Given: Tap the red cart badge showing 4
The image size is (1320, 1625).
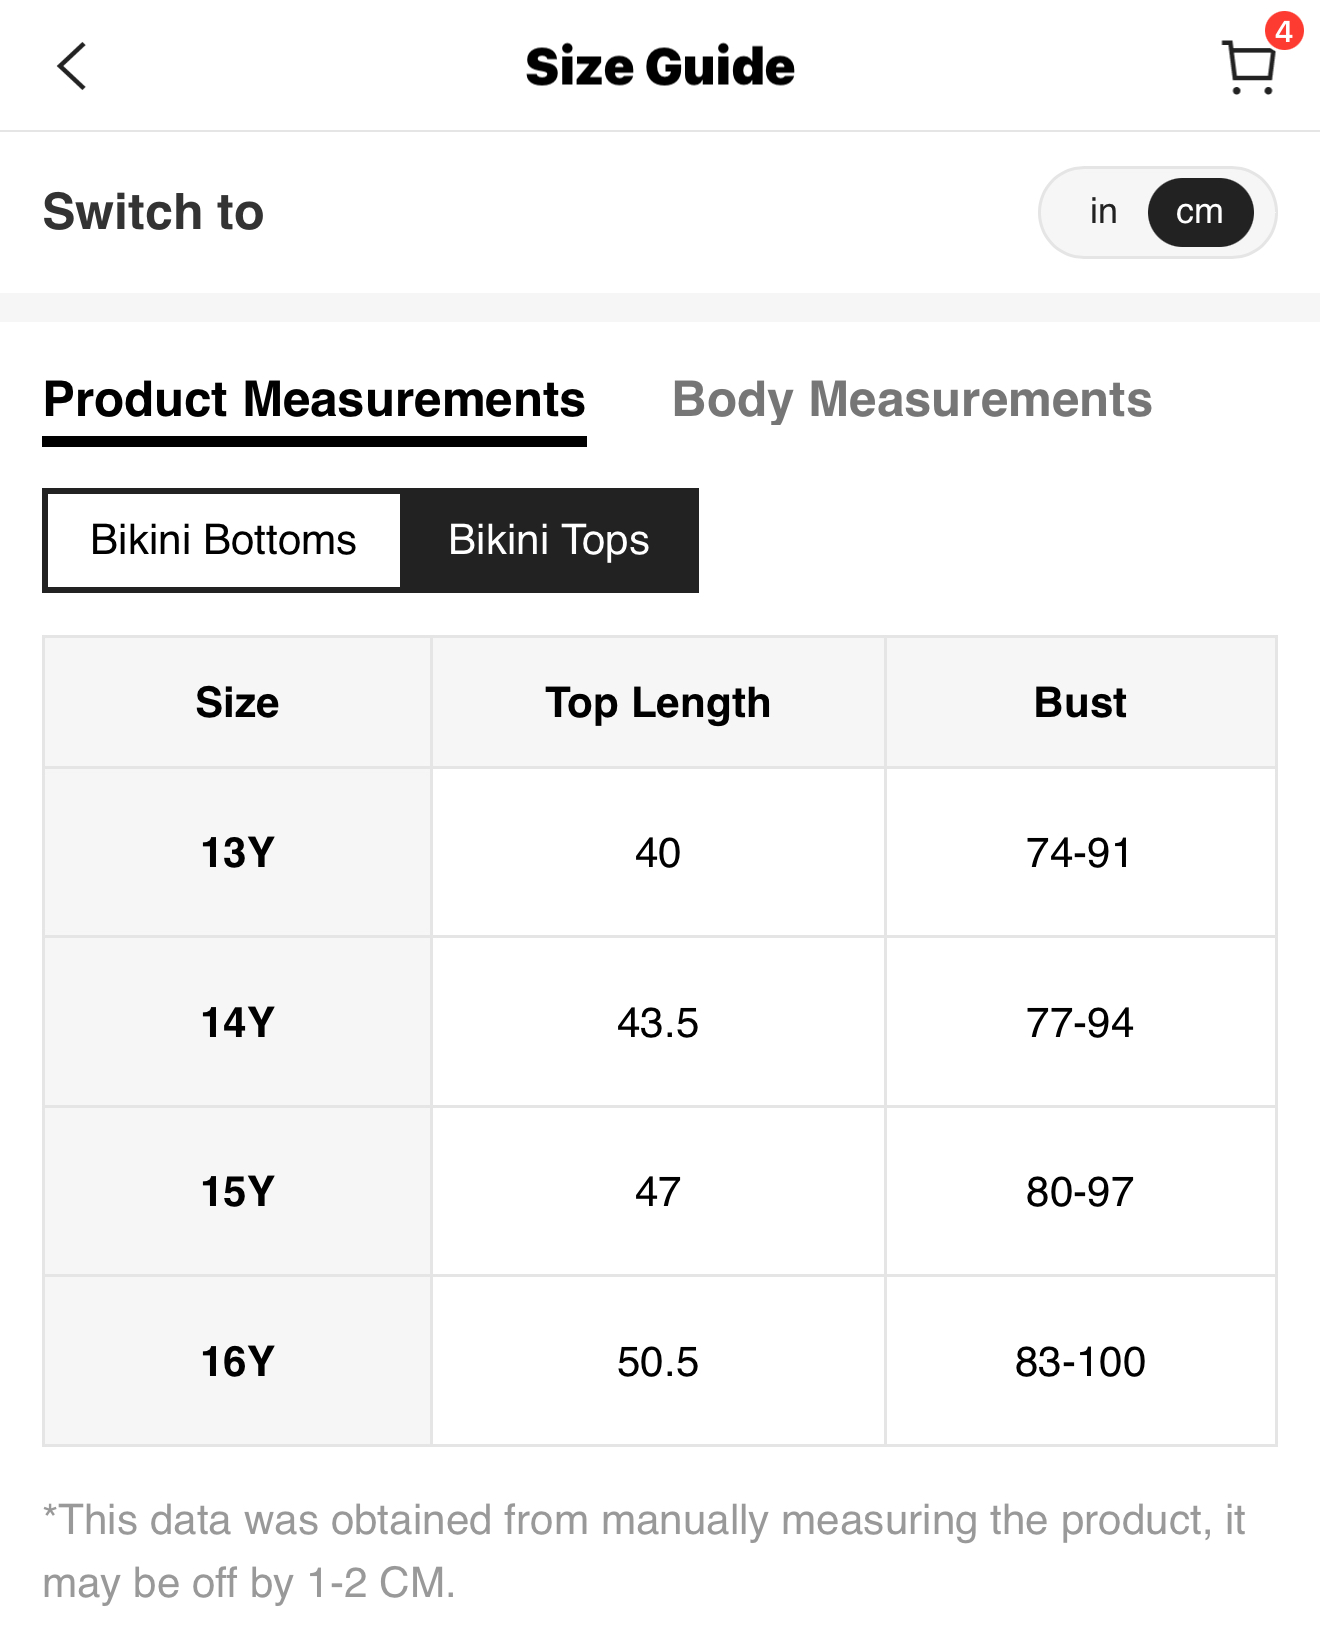Looking at the screenshot, I should 1283,31.
